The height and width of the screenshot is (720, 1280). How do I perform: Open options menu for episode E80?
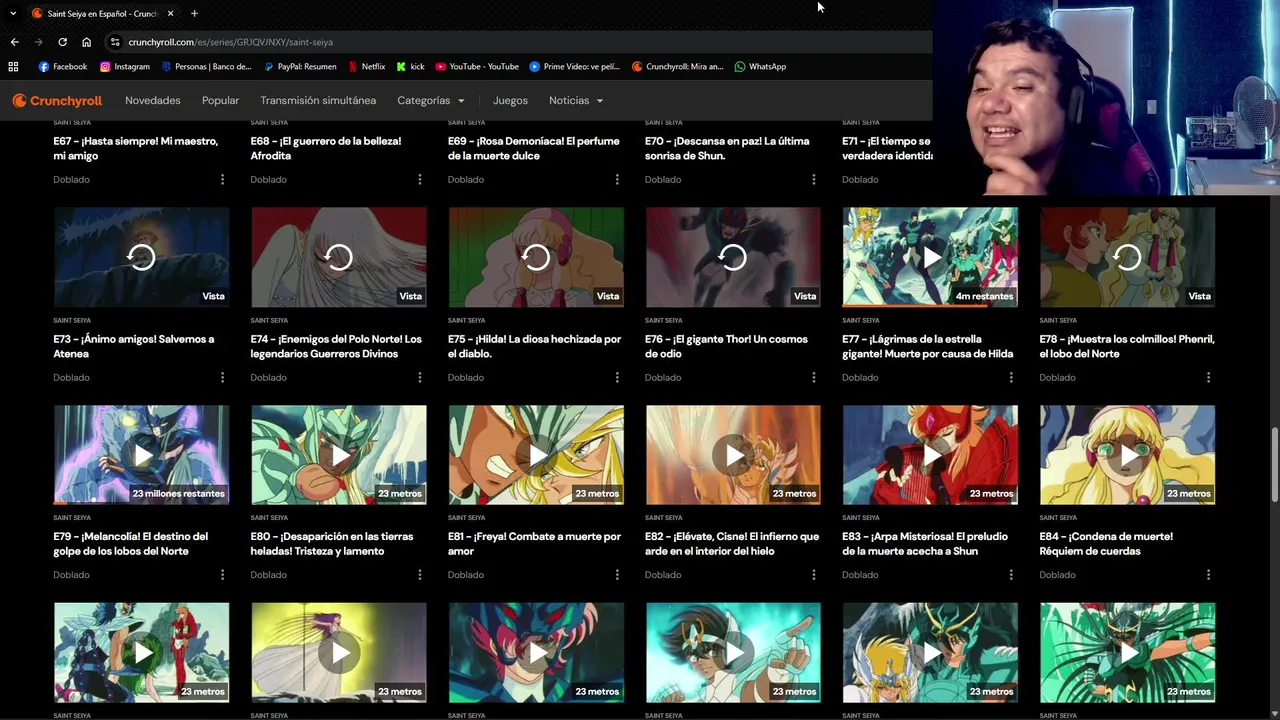[419, 574]
